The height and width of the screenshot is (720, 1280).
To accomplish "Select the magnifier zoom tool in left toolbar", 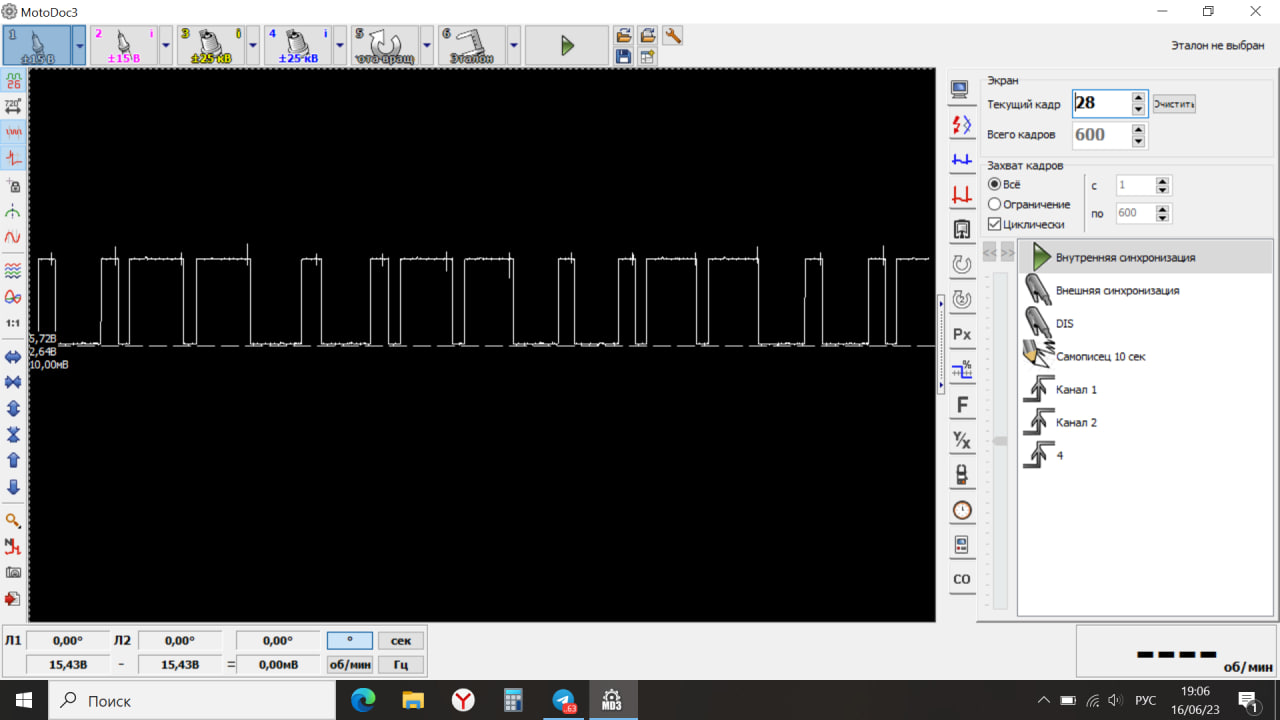I will (13, 521).
